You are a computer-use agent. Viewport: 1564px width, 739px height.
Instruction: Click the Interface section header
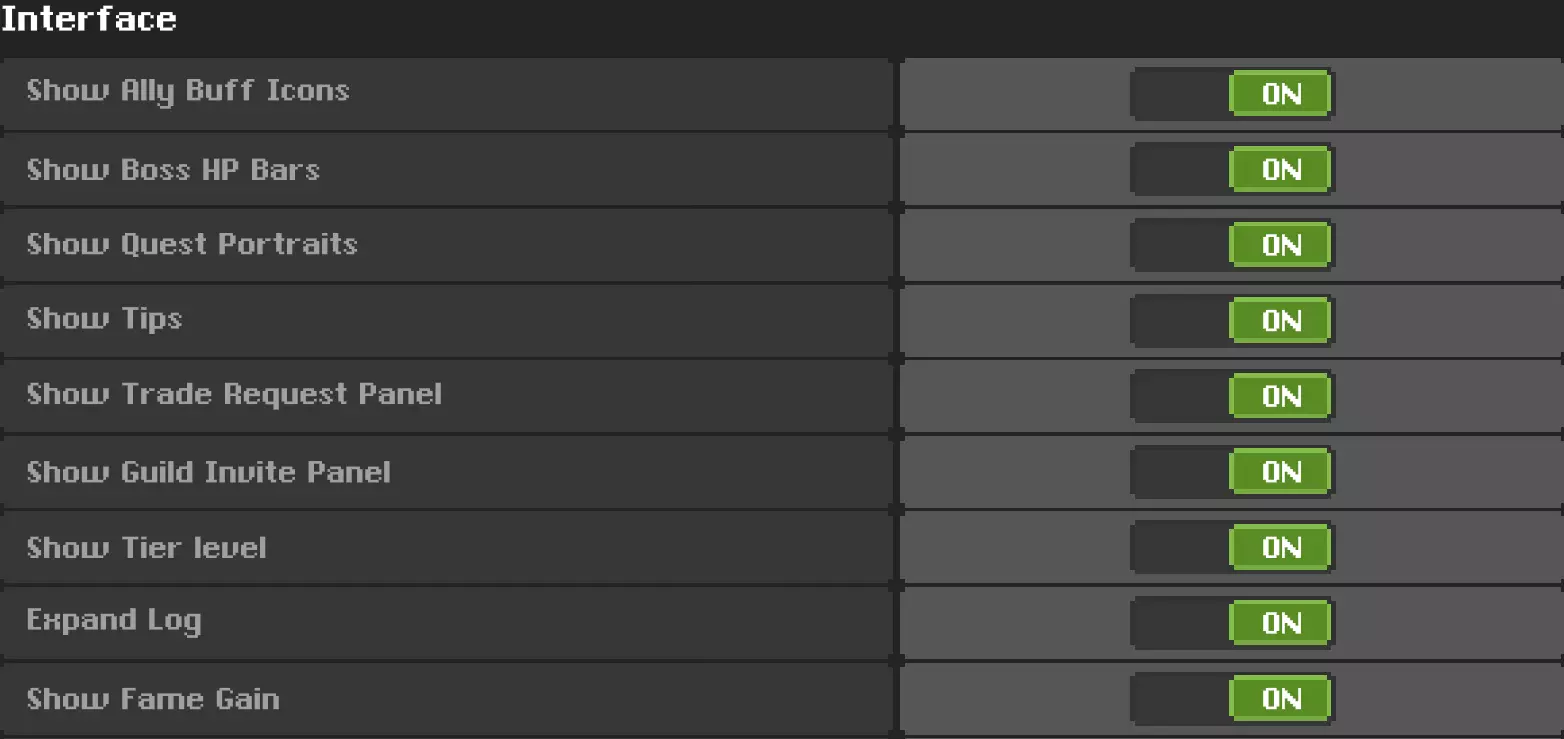pos(89,19)
